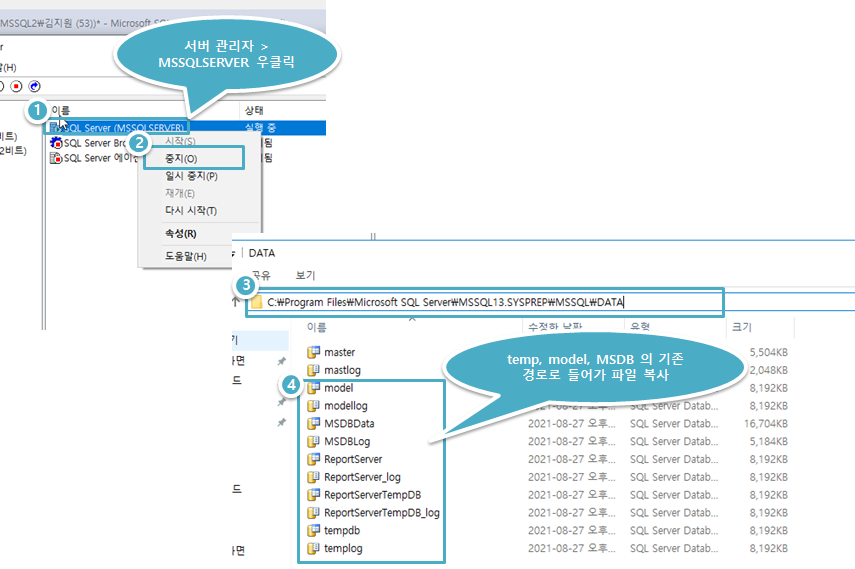Viewport: 855px width, 569px height.
Task: Choose 일시 중지(P) in the context menu
Action: pyautogui.click(x=191, y=176)
